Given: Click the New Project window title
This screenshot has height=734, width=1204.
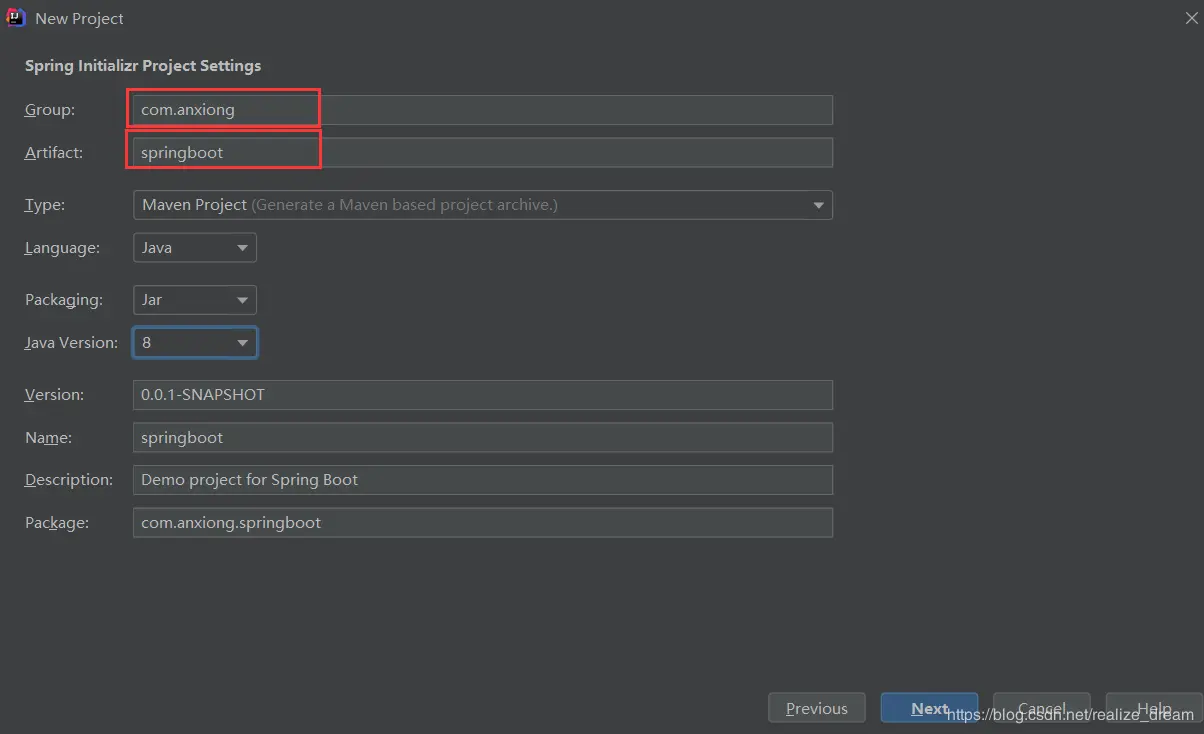Looking at the screenshot, I should point(79,19).
